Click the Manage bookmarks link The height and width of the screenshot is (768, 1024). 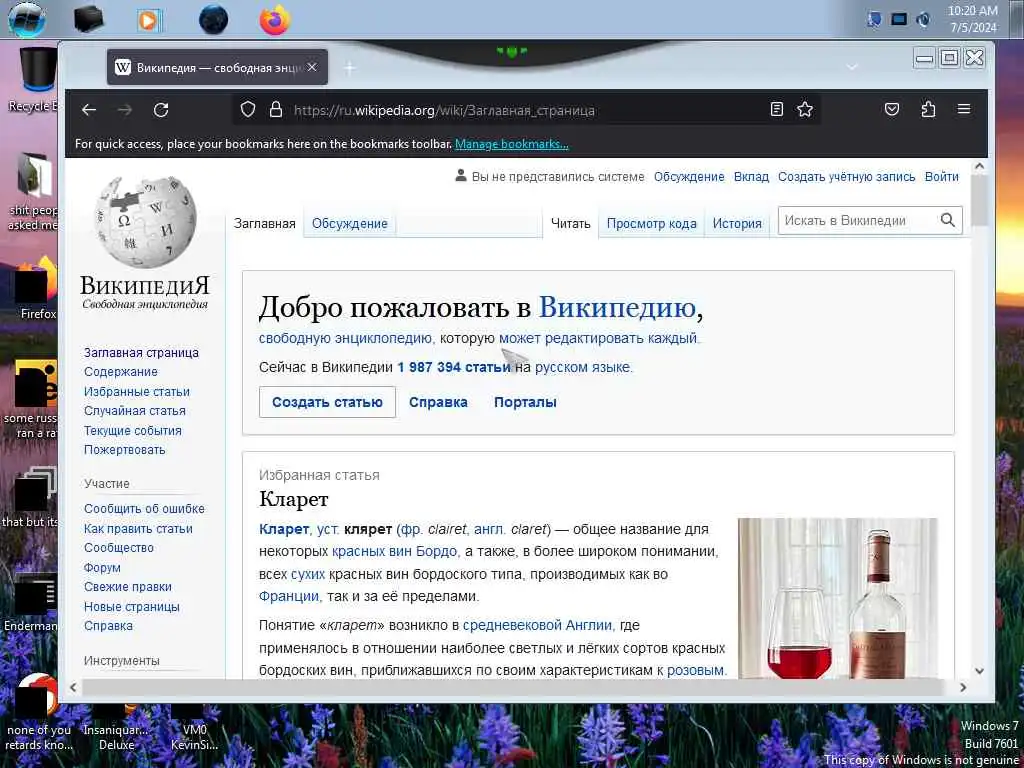[511, 144]
